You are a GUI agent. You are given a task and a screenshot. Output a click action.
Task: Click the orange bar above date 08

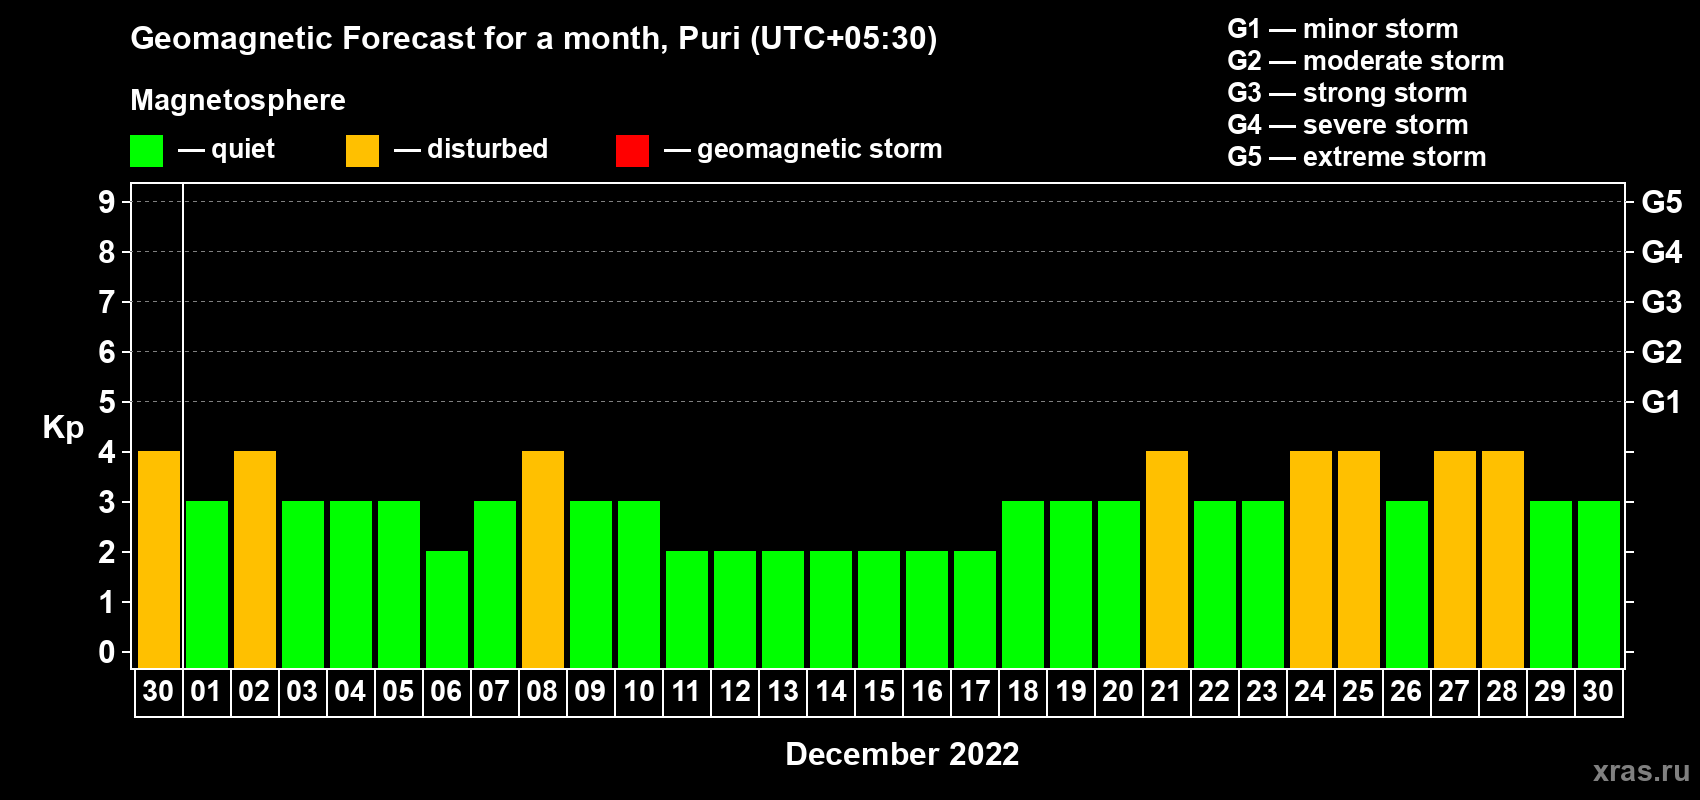pyautogui.click(x=543, y=560)
